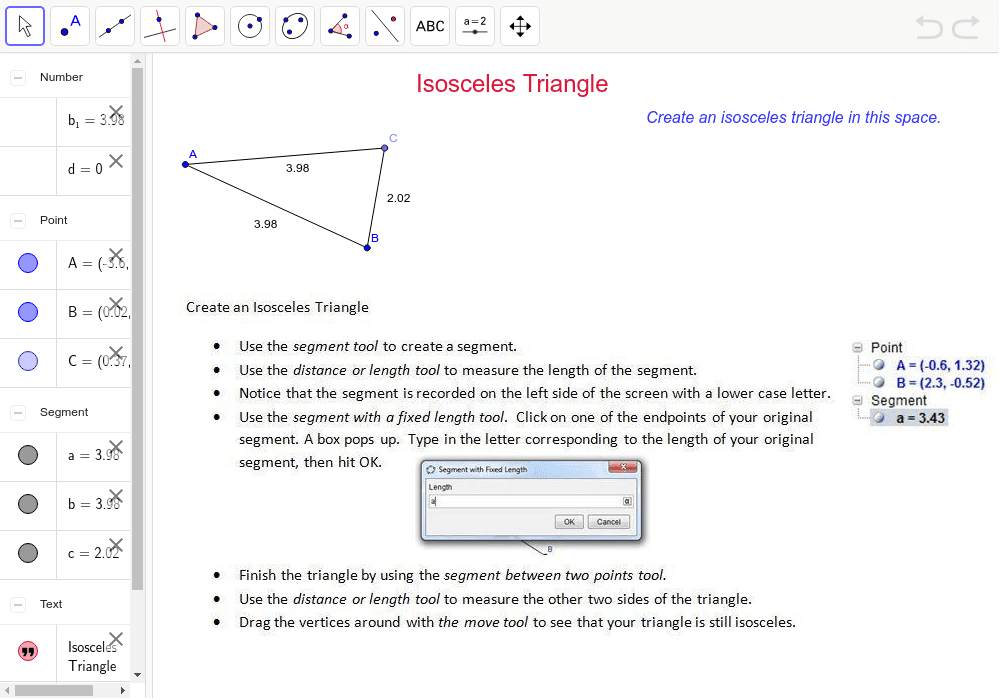
Task: Remove point B from the Algebra list
Action: (x=116, y=304)
